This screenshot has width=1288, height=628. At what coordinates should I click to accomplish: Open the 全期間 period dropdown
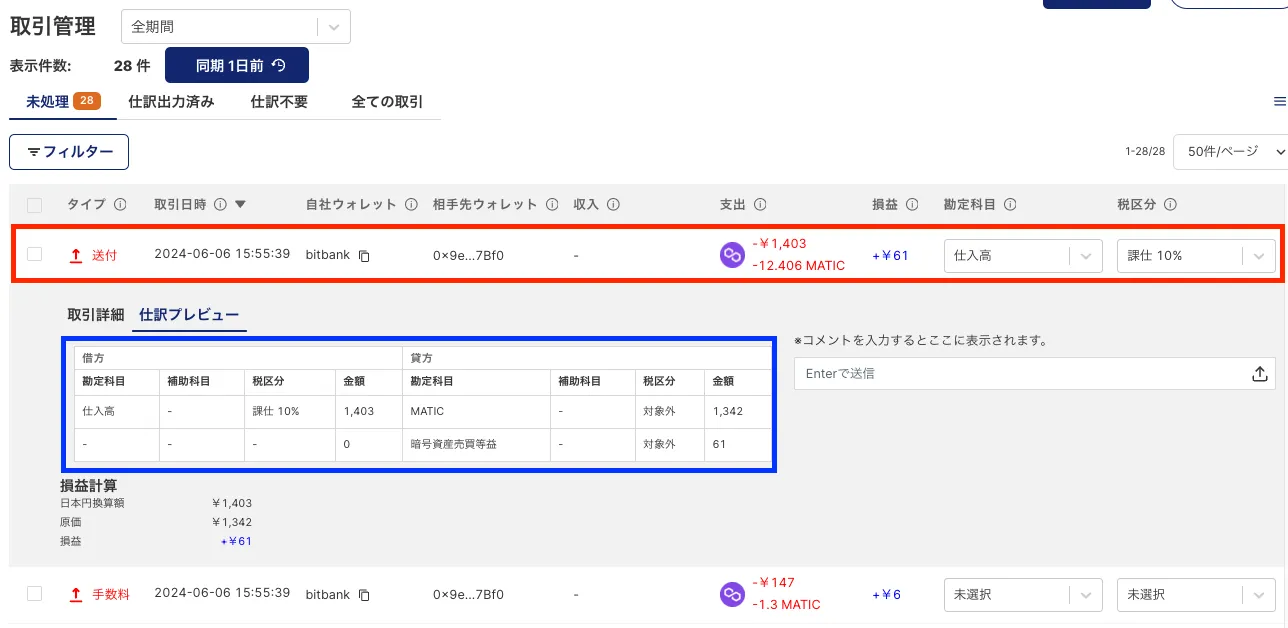point(235,27)
